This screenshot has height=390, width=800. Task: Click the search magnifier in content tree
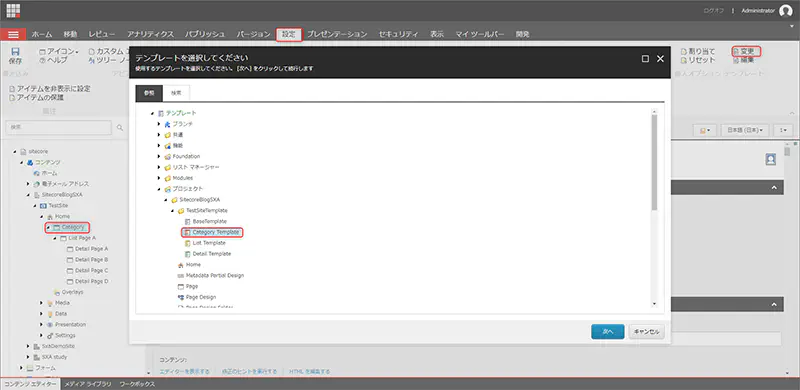click(120, 128)
